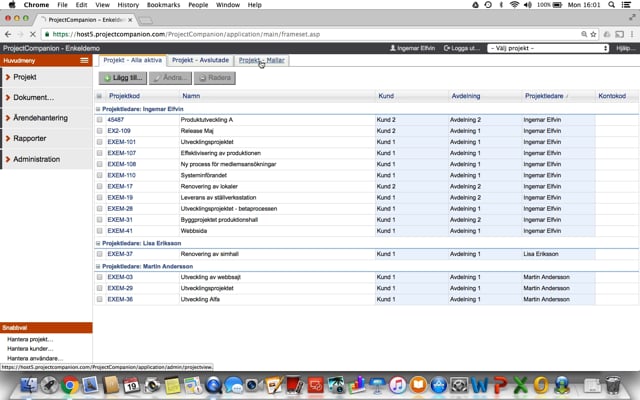Tick the checkbox for project EXEM-101
Screen dimensions: 640x400
(100, 142)
